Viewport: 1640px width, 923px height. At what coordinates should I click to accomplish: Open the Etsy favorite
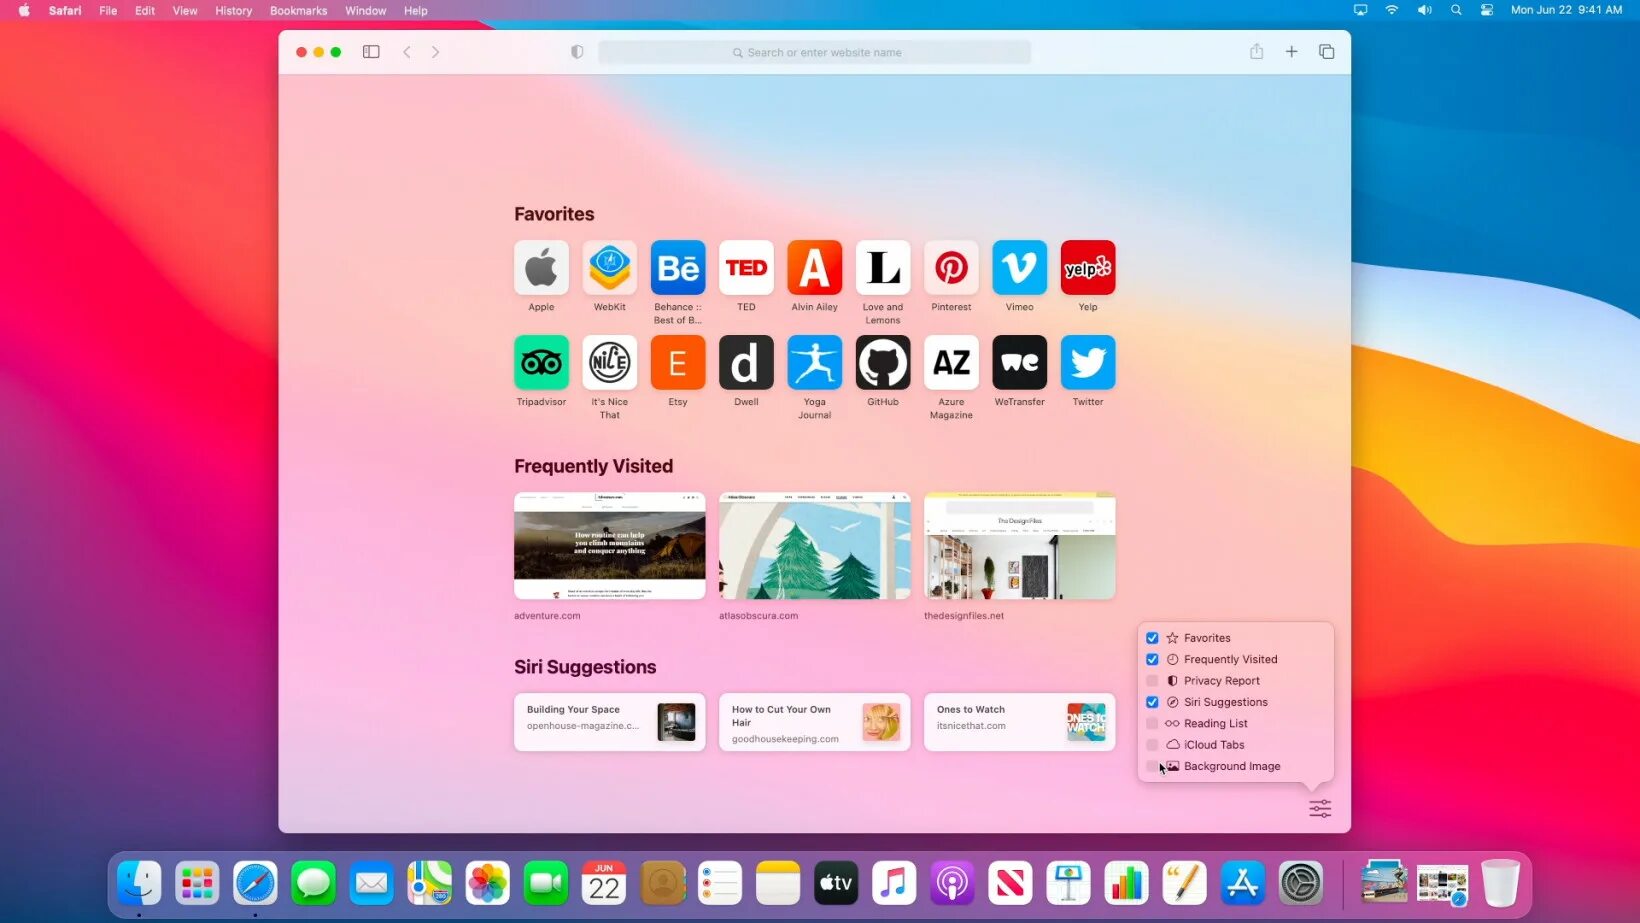point(677,362)
